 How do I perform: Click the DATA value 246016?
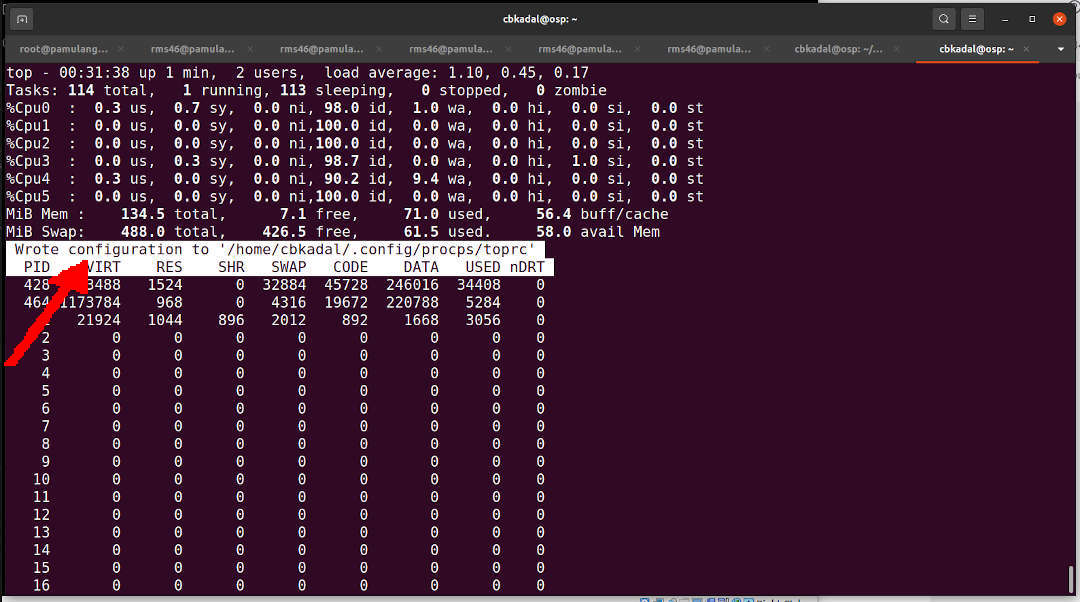[412, 285]
